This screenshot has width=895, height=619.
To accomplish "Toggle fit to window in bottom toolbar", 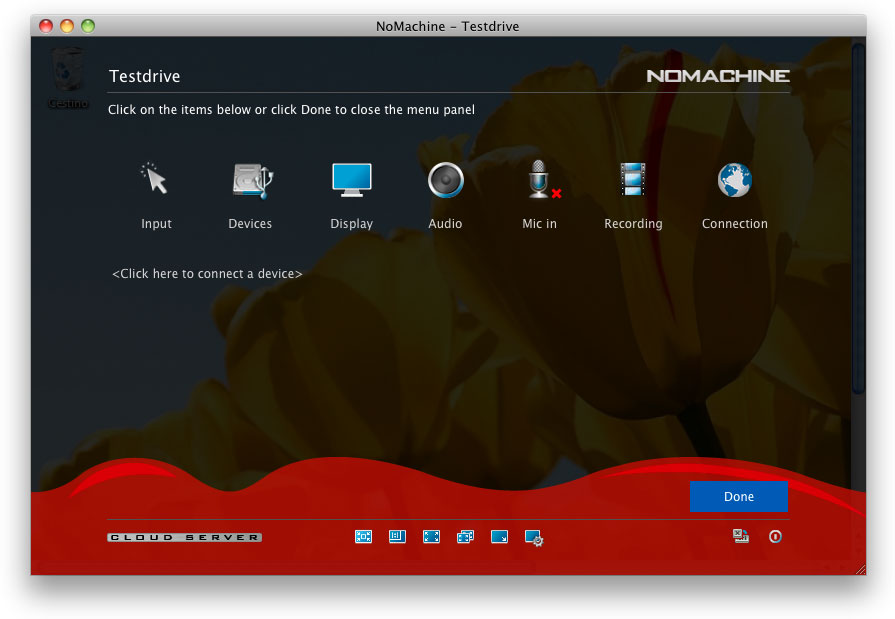I will click(363, 537).
